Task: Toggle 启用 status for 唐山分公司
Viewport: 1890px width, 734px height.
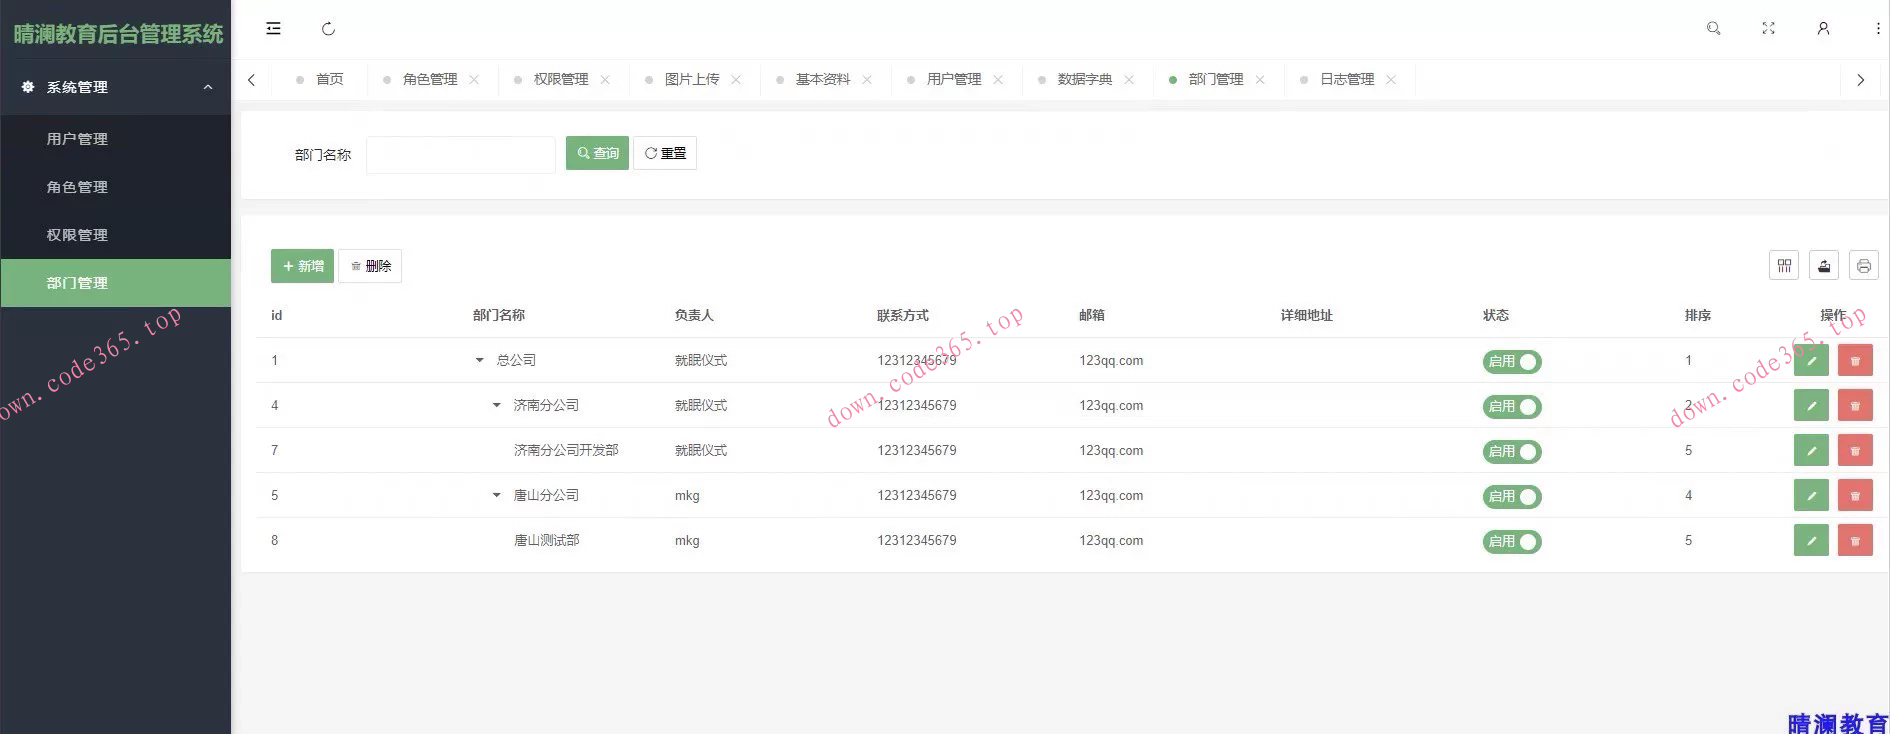Action: coord(1512,496)
